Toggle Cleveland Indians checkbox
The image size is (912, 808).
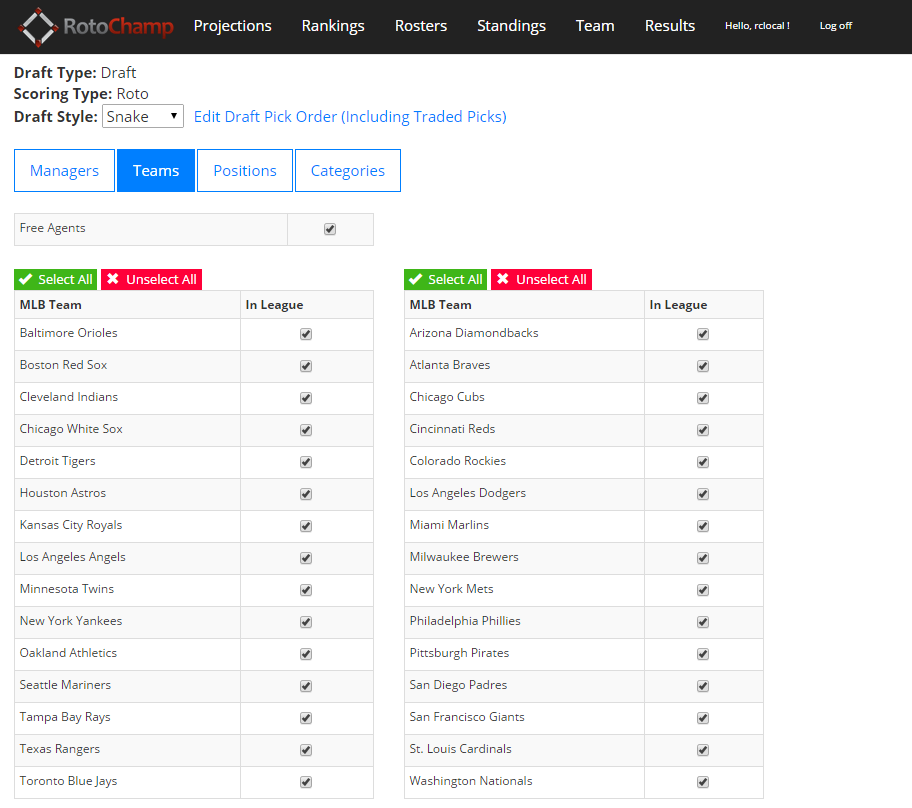306,398
